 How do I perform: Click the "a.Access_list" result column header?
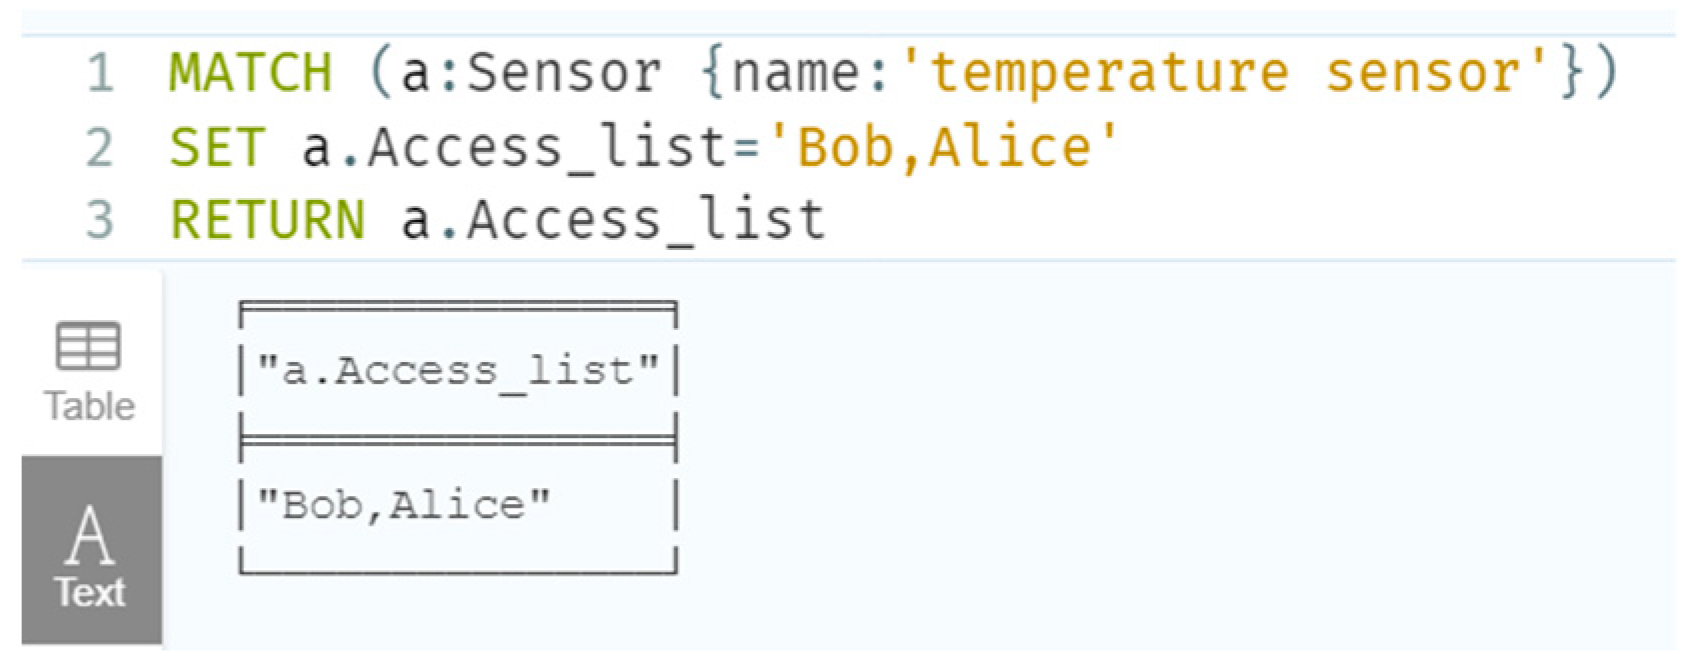pyautogui.click(x=458, y=371)
